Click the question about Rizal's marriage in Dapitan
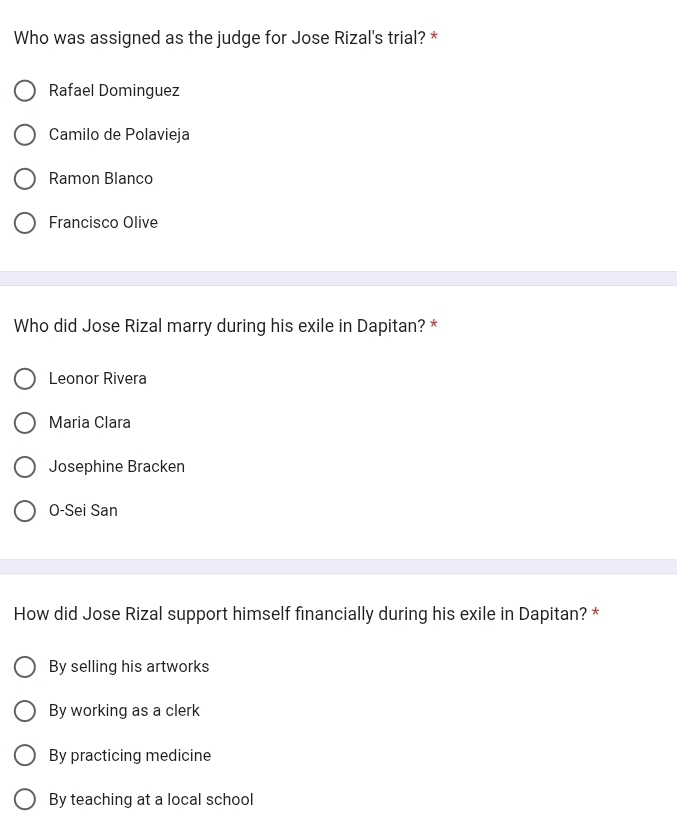The width and height of the screenshot is (677, 840). click(x=219, y=326)
